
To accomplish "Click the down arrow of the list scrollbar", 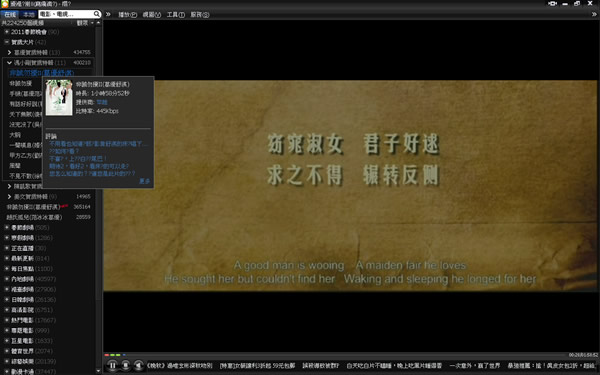I will click(98, 371).
